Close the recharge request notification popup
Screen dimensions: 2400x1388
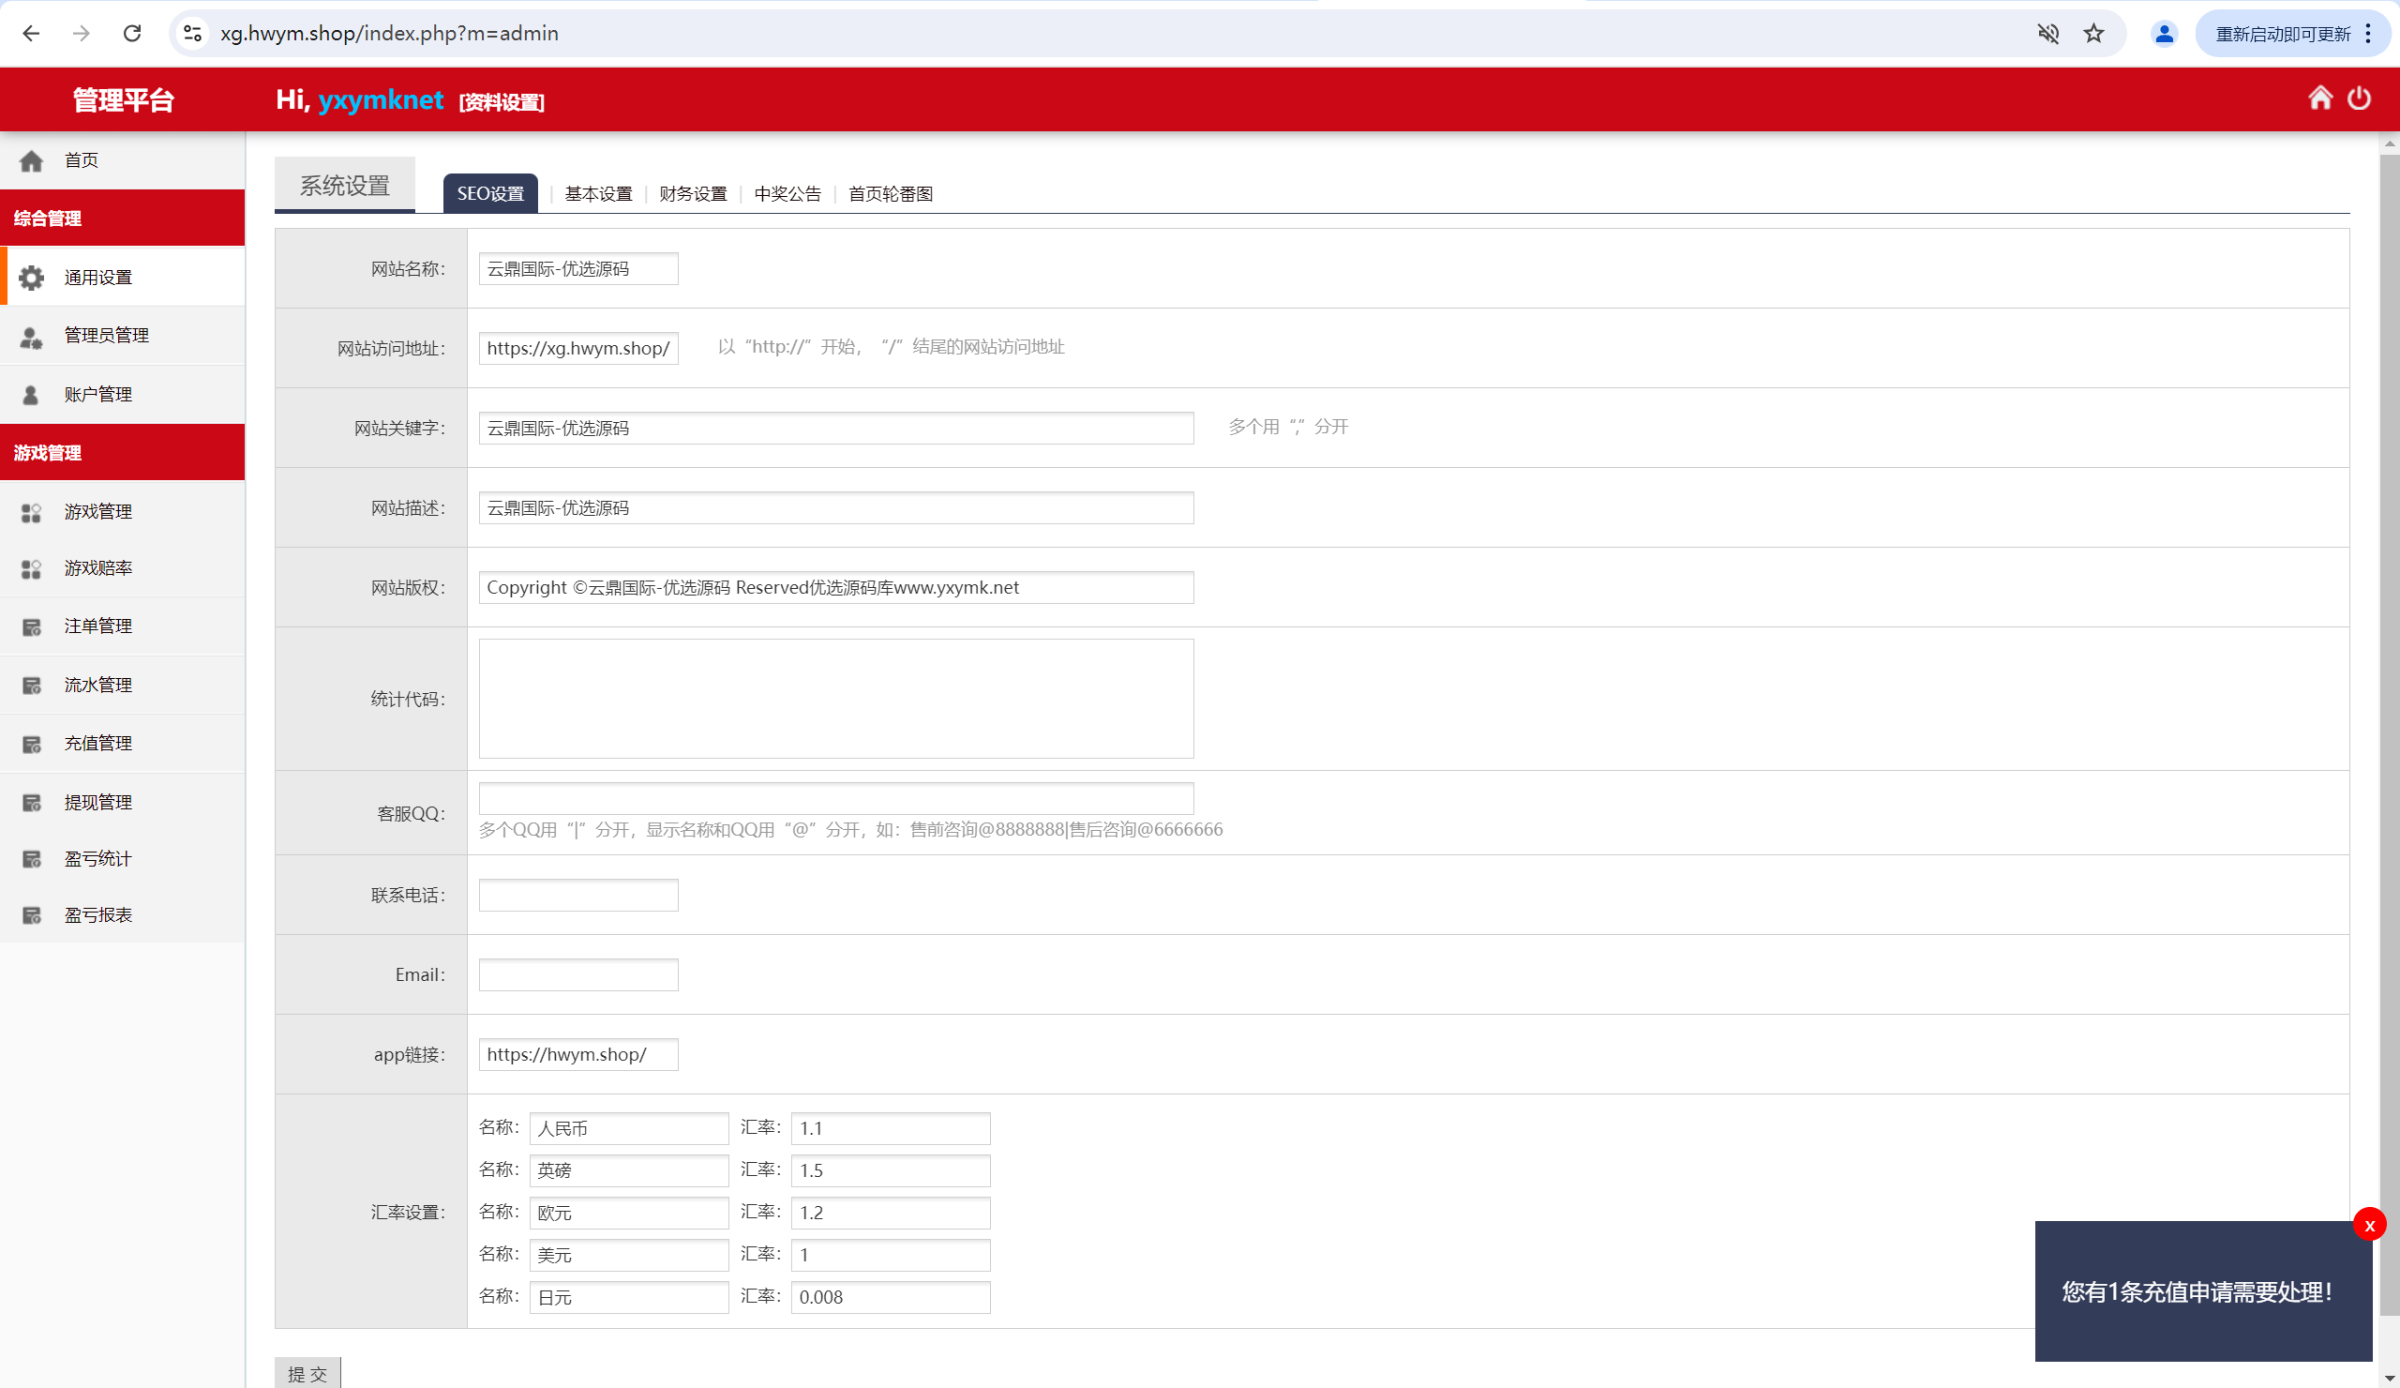[x=2369, y=1225]
